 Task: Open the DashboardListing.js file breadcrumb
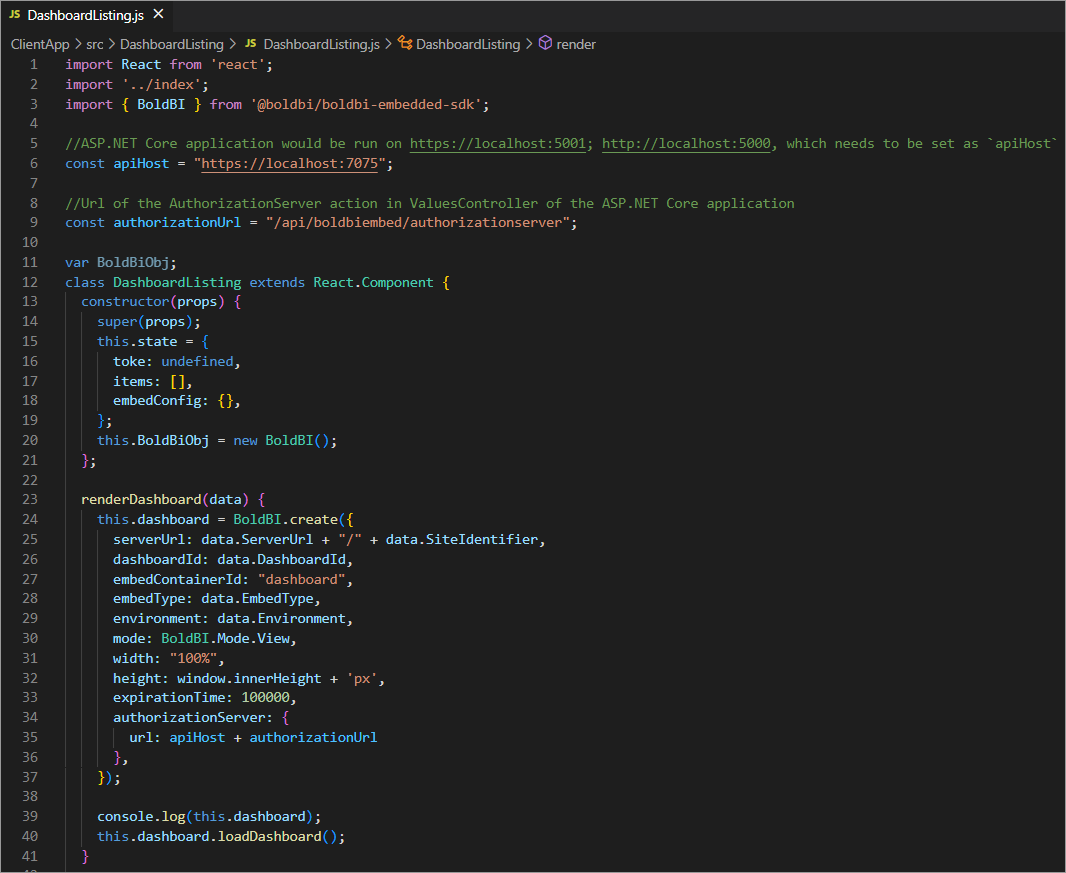321,44
